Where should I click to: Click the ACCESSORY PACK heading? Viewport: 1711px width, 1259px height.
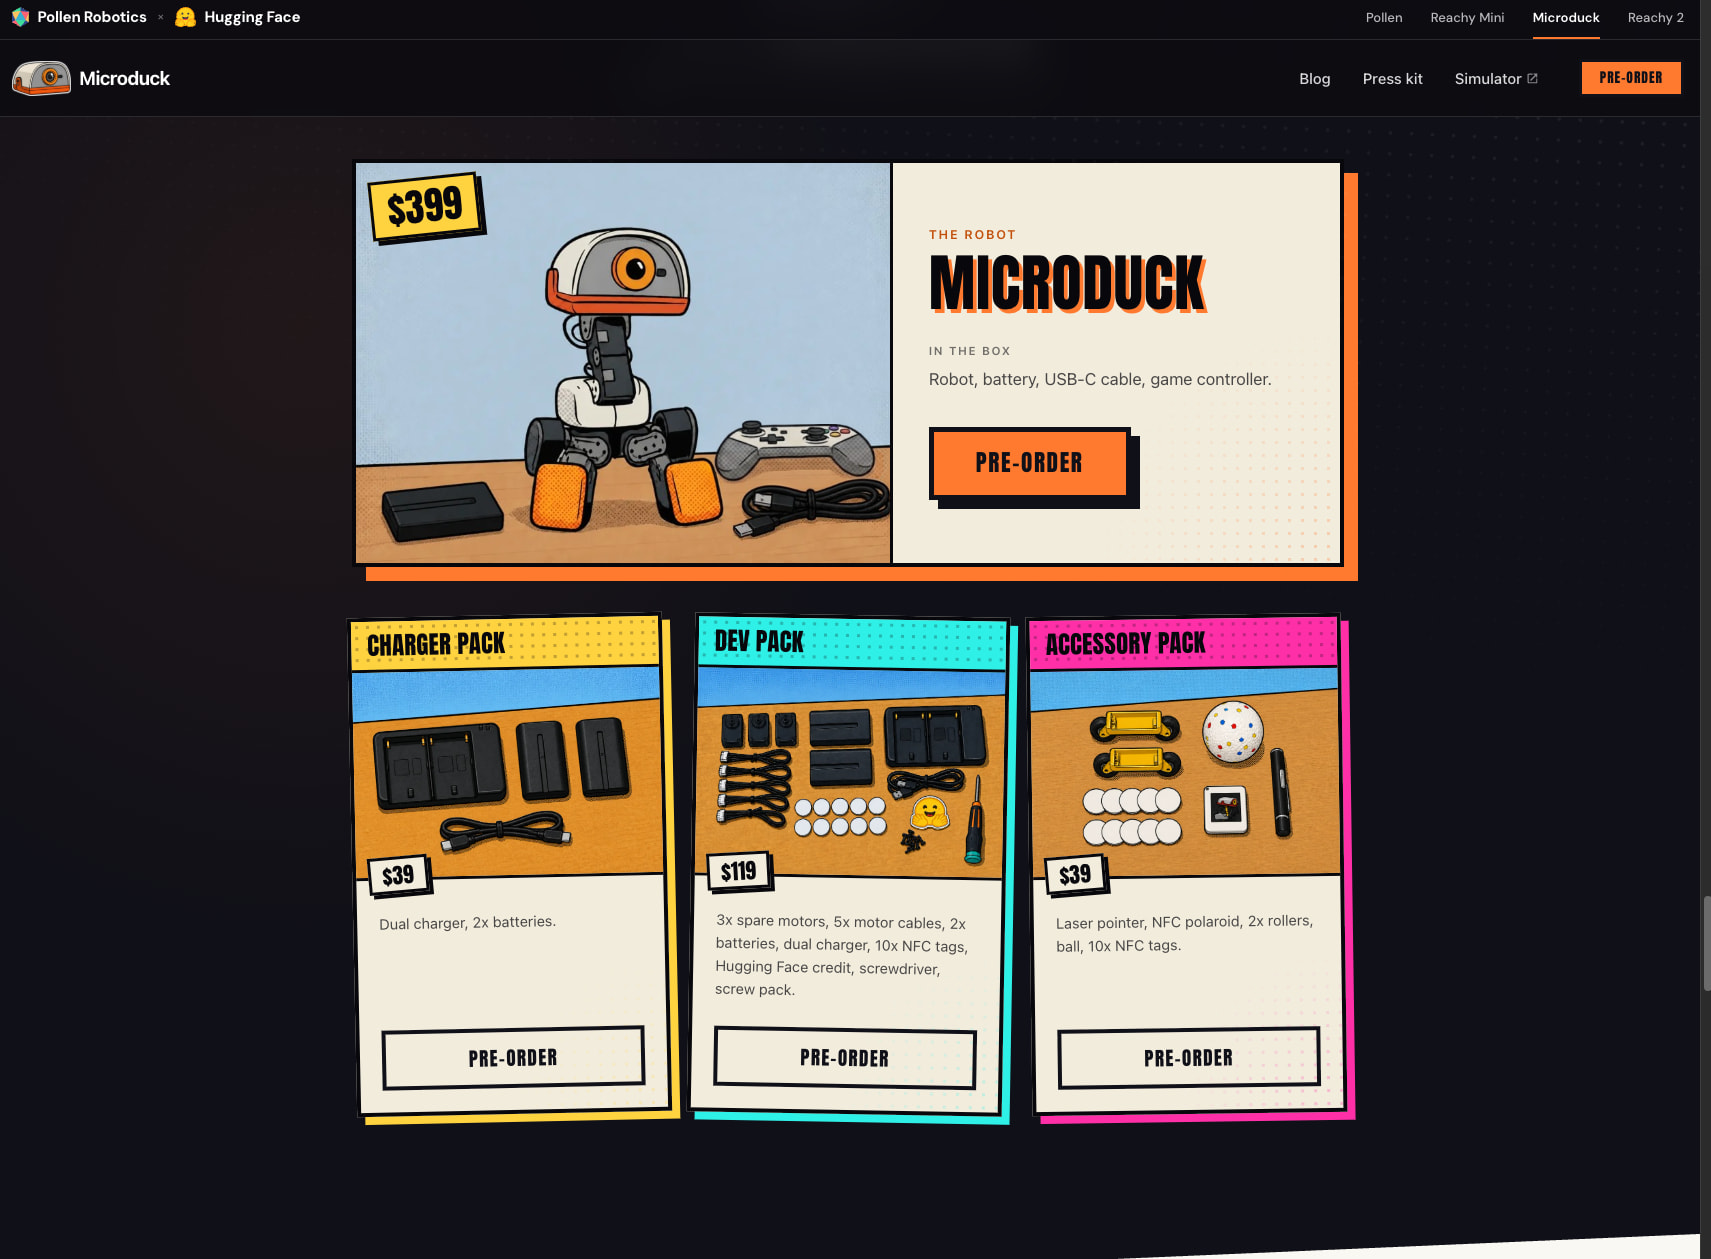click(1125, 643)
